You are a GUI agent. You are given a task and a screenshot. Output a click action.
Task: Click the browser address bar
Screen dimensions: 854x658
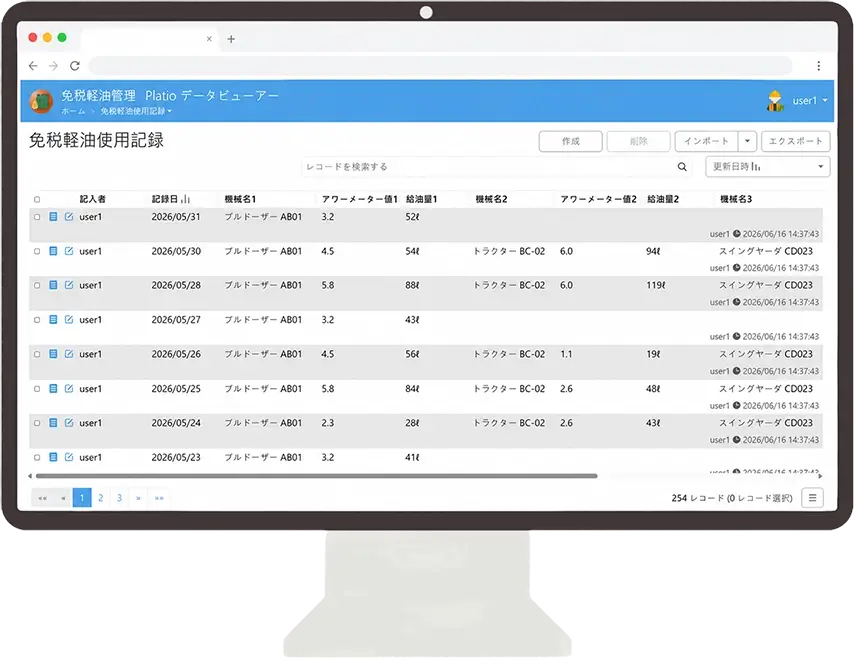[x=440, y=66]
